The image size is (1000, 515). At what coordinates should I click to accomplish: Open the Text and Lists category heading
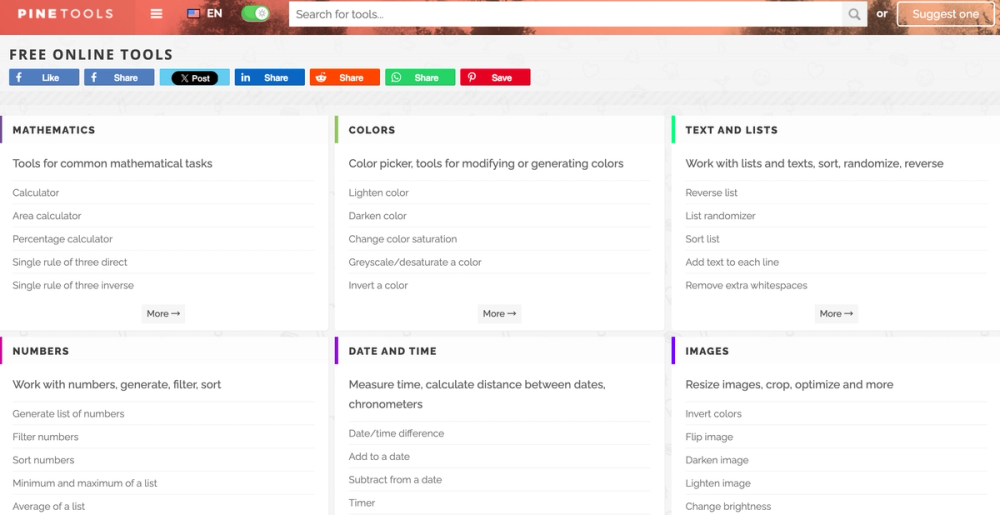coord(732,130)
